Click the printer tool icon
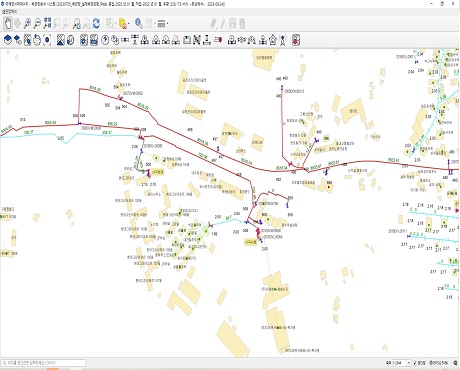Viewport: 460px width, 370px height. (x=37, y=40)
